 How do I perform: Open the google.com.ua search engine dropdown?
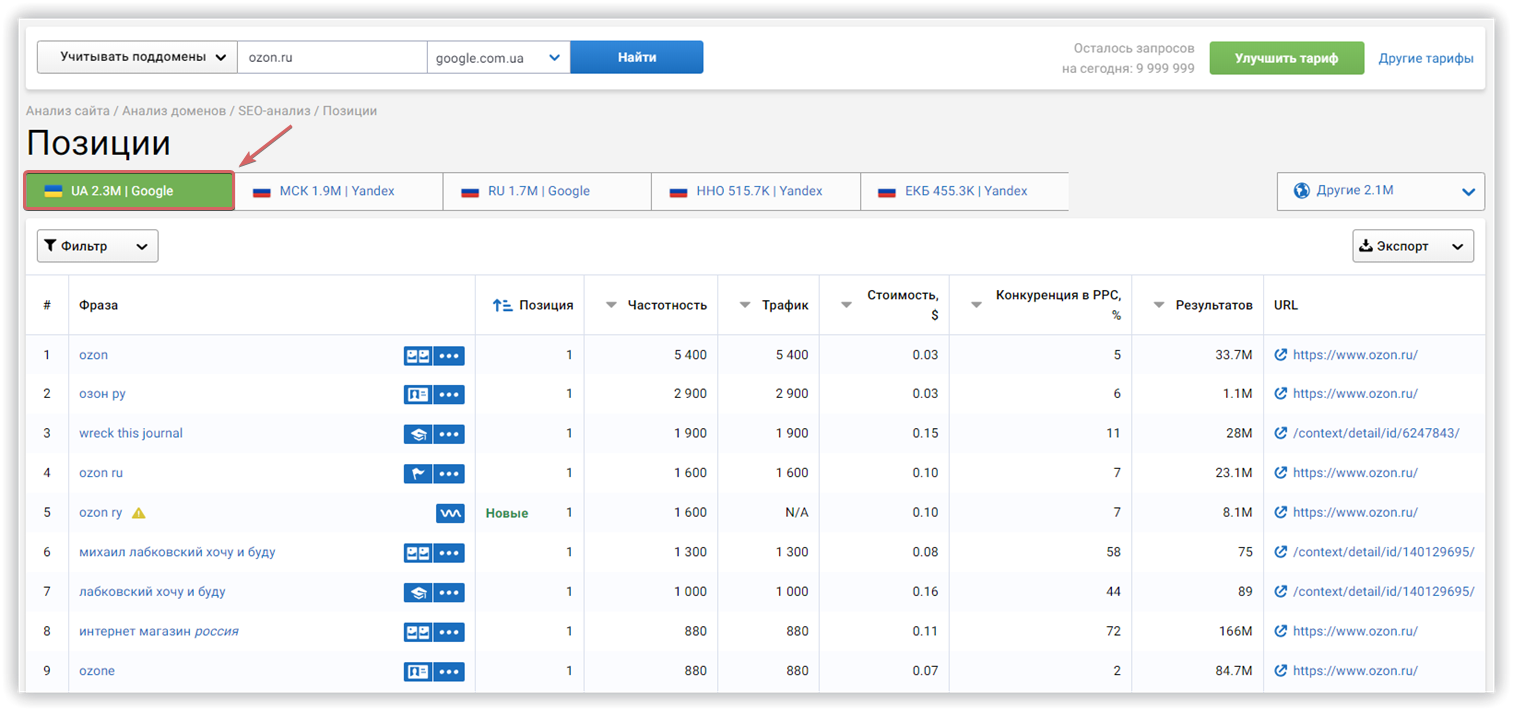click(x=497, y=57)
